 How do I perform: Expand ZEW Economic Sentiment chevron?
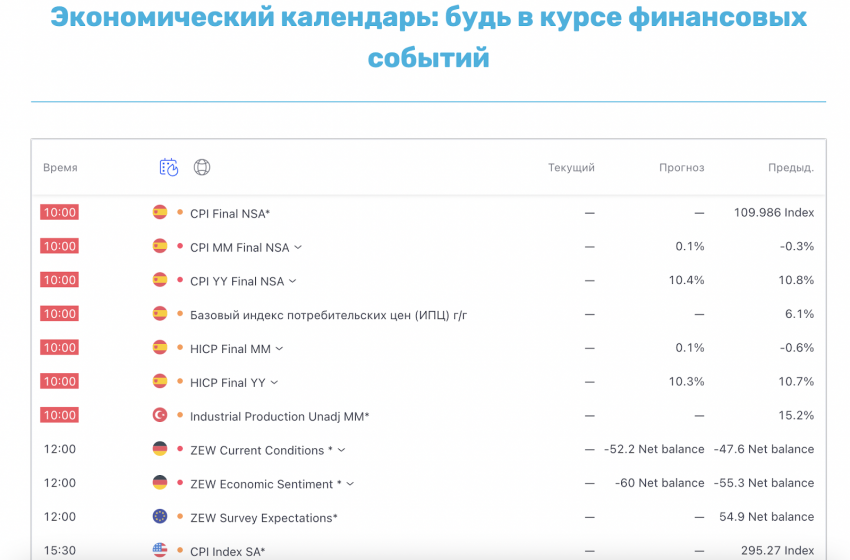[x=350, y=484]
